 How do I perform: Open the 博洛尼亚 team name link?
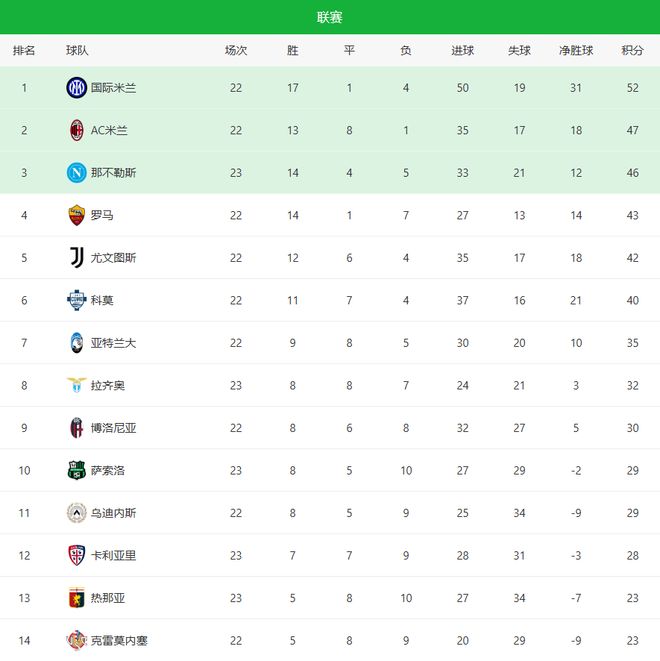point(113,428)
